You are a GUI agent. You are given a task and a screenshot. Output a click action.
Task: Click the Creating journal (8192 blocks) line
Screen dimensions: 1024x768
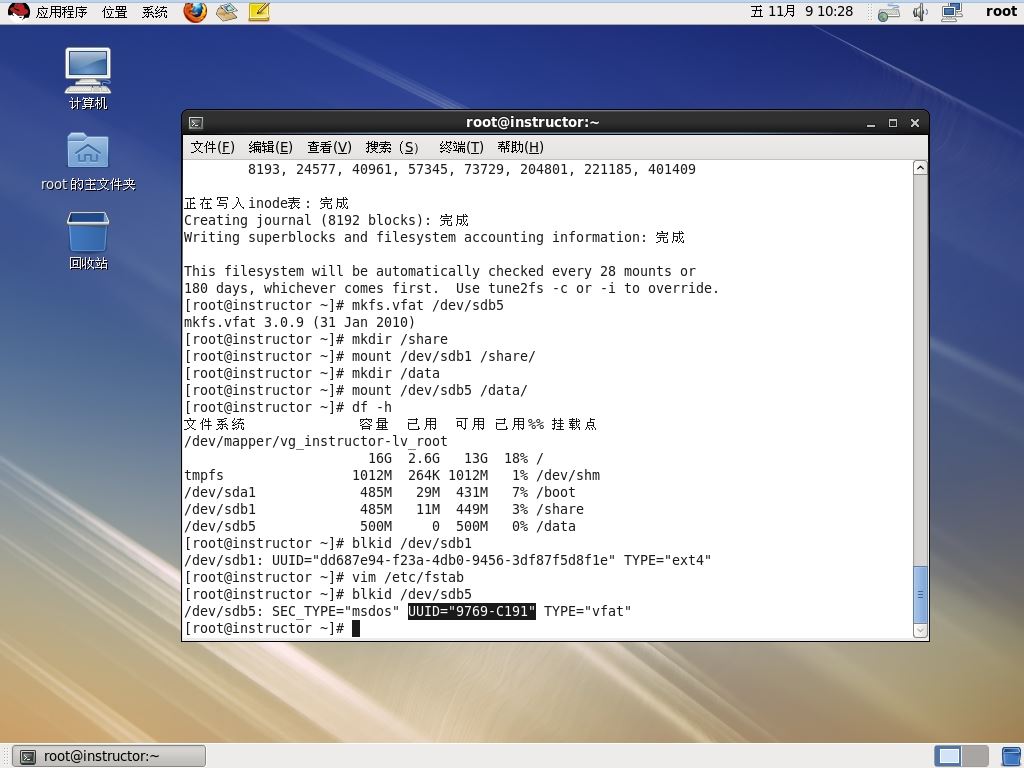[326, 220]
